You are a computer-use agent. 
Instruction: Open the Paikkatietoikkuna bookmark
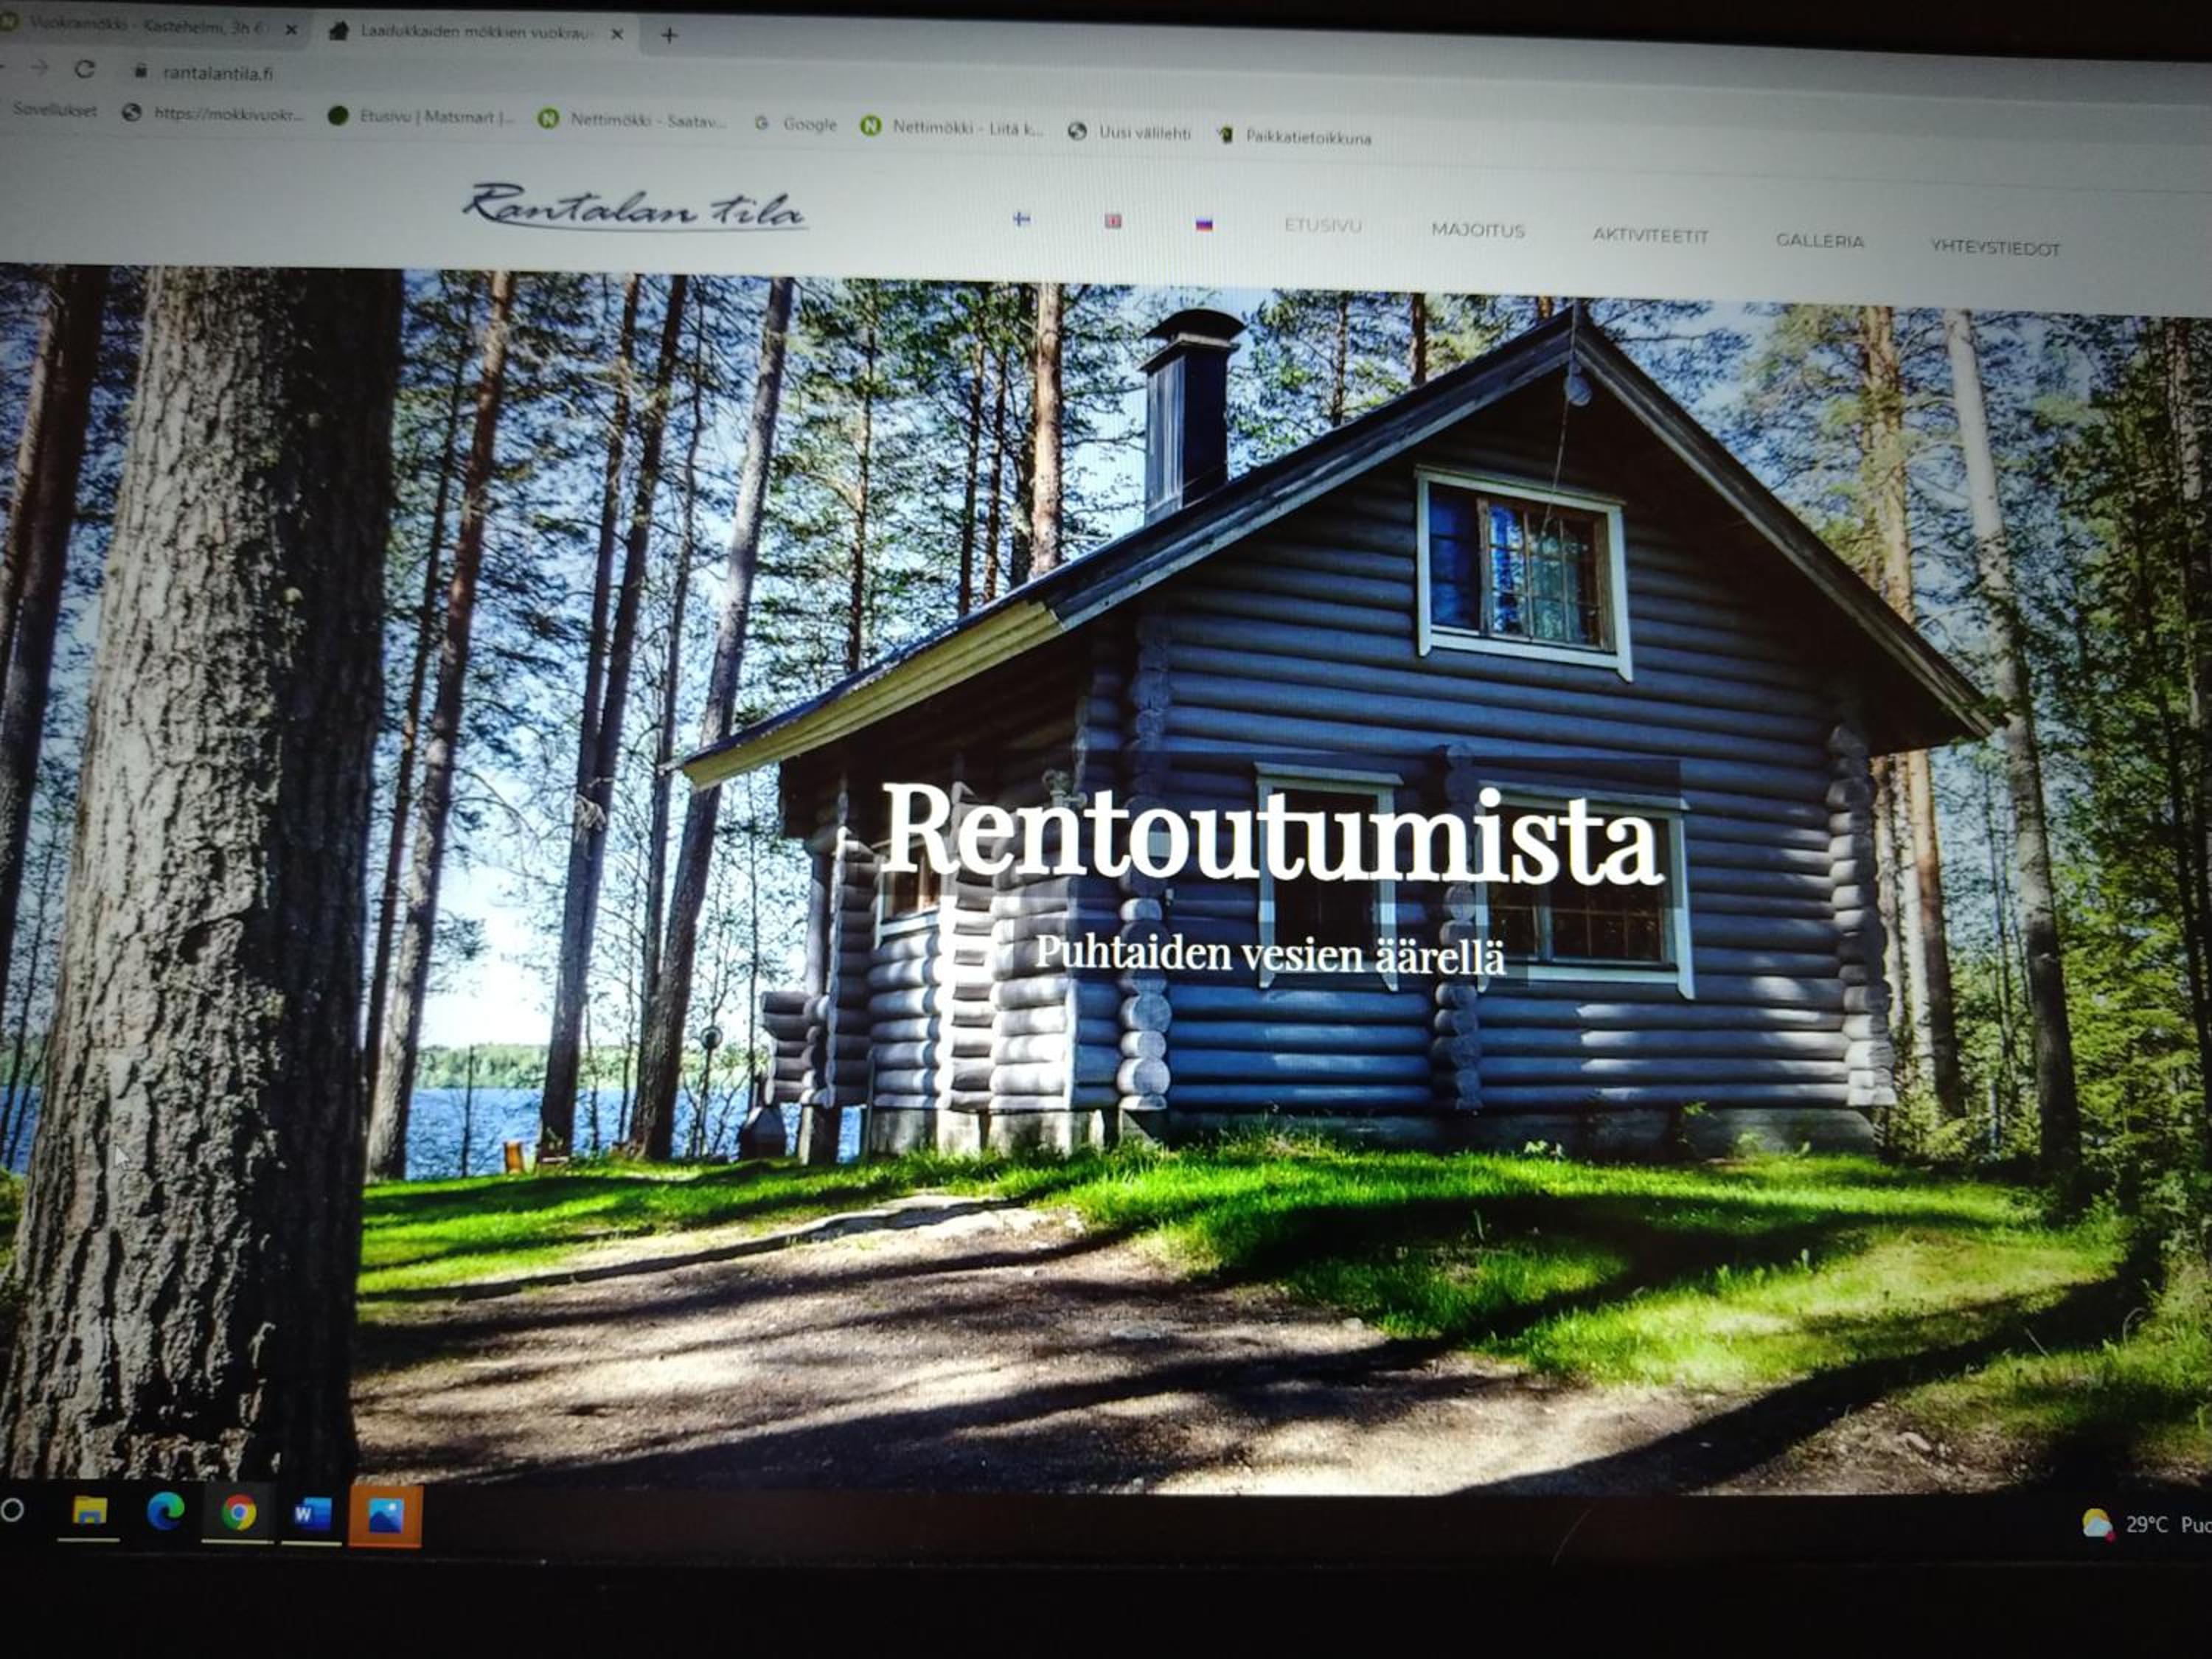[1294, 137]
